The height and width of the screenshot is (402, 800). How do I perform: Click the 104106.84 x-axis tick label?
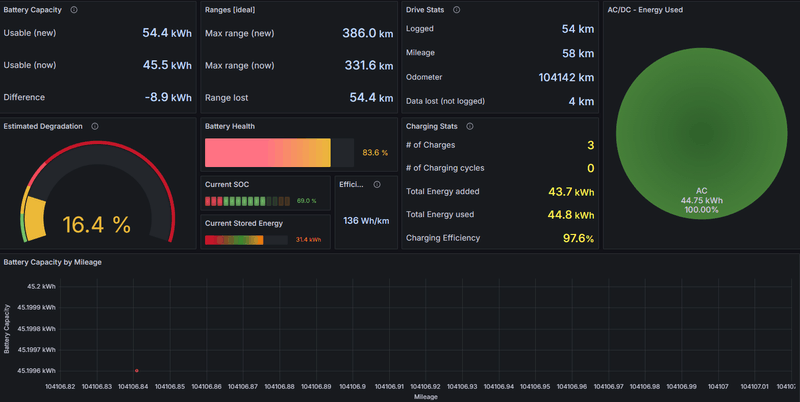tap(133, 387)
